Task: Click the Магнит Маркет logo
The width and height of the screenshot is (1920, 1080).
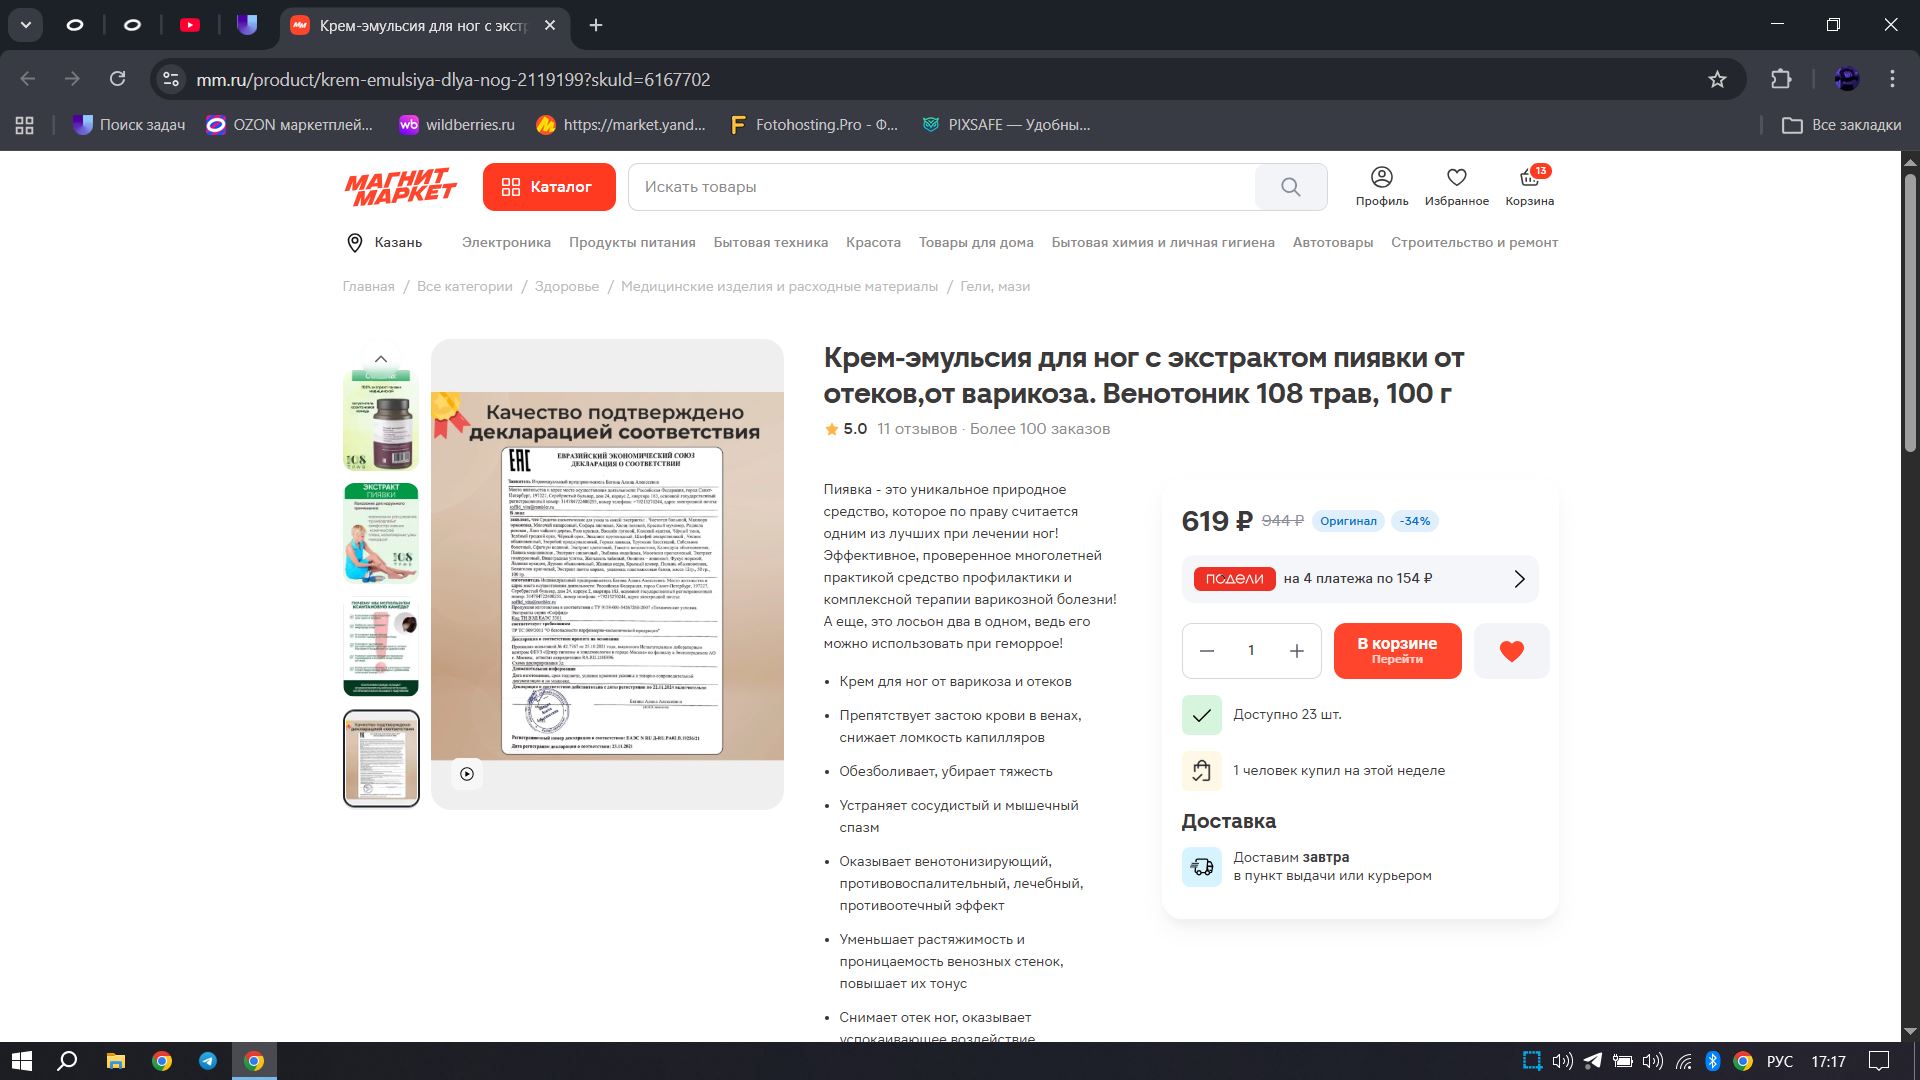Action: (400, 187)
